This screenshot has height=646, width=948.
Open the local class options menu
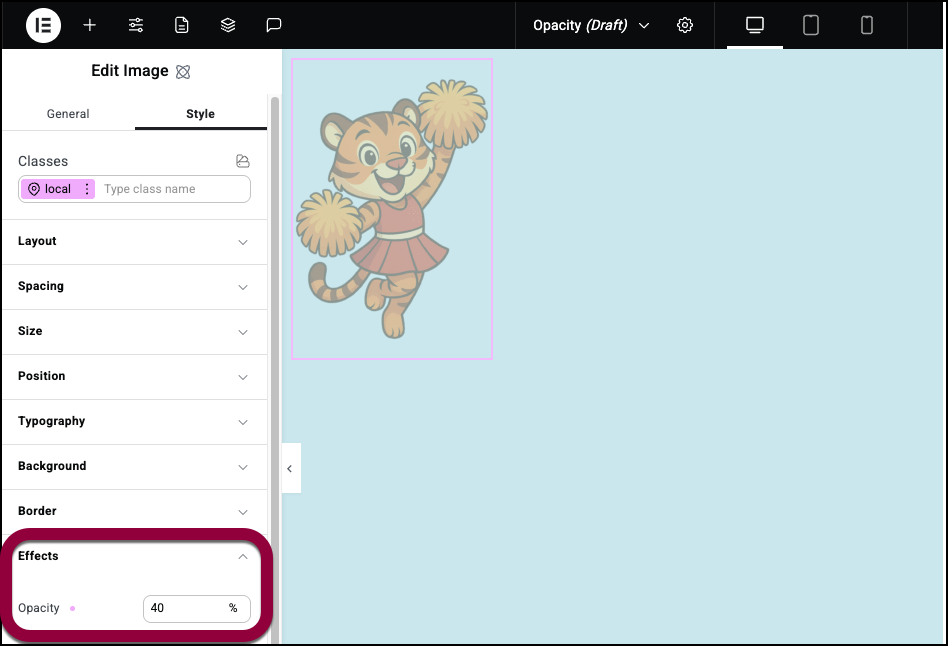(x=87, y=189)
